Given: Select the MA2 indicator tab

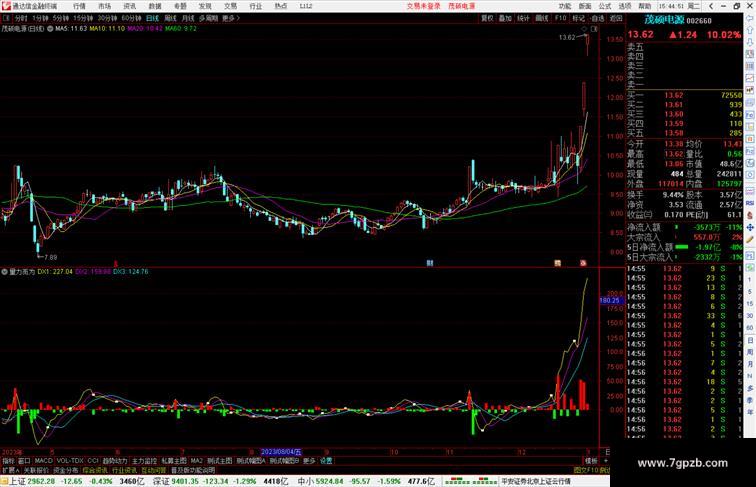Looking at the screenshot, I should point(197,461).
